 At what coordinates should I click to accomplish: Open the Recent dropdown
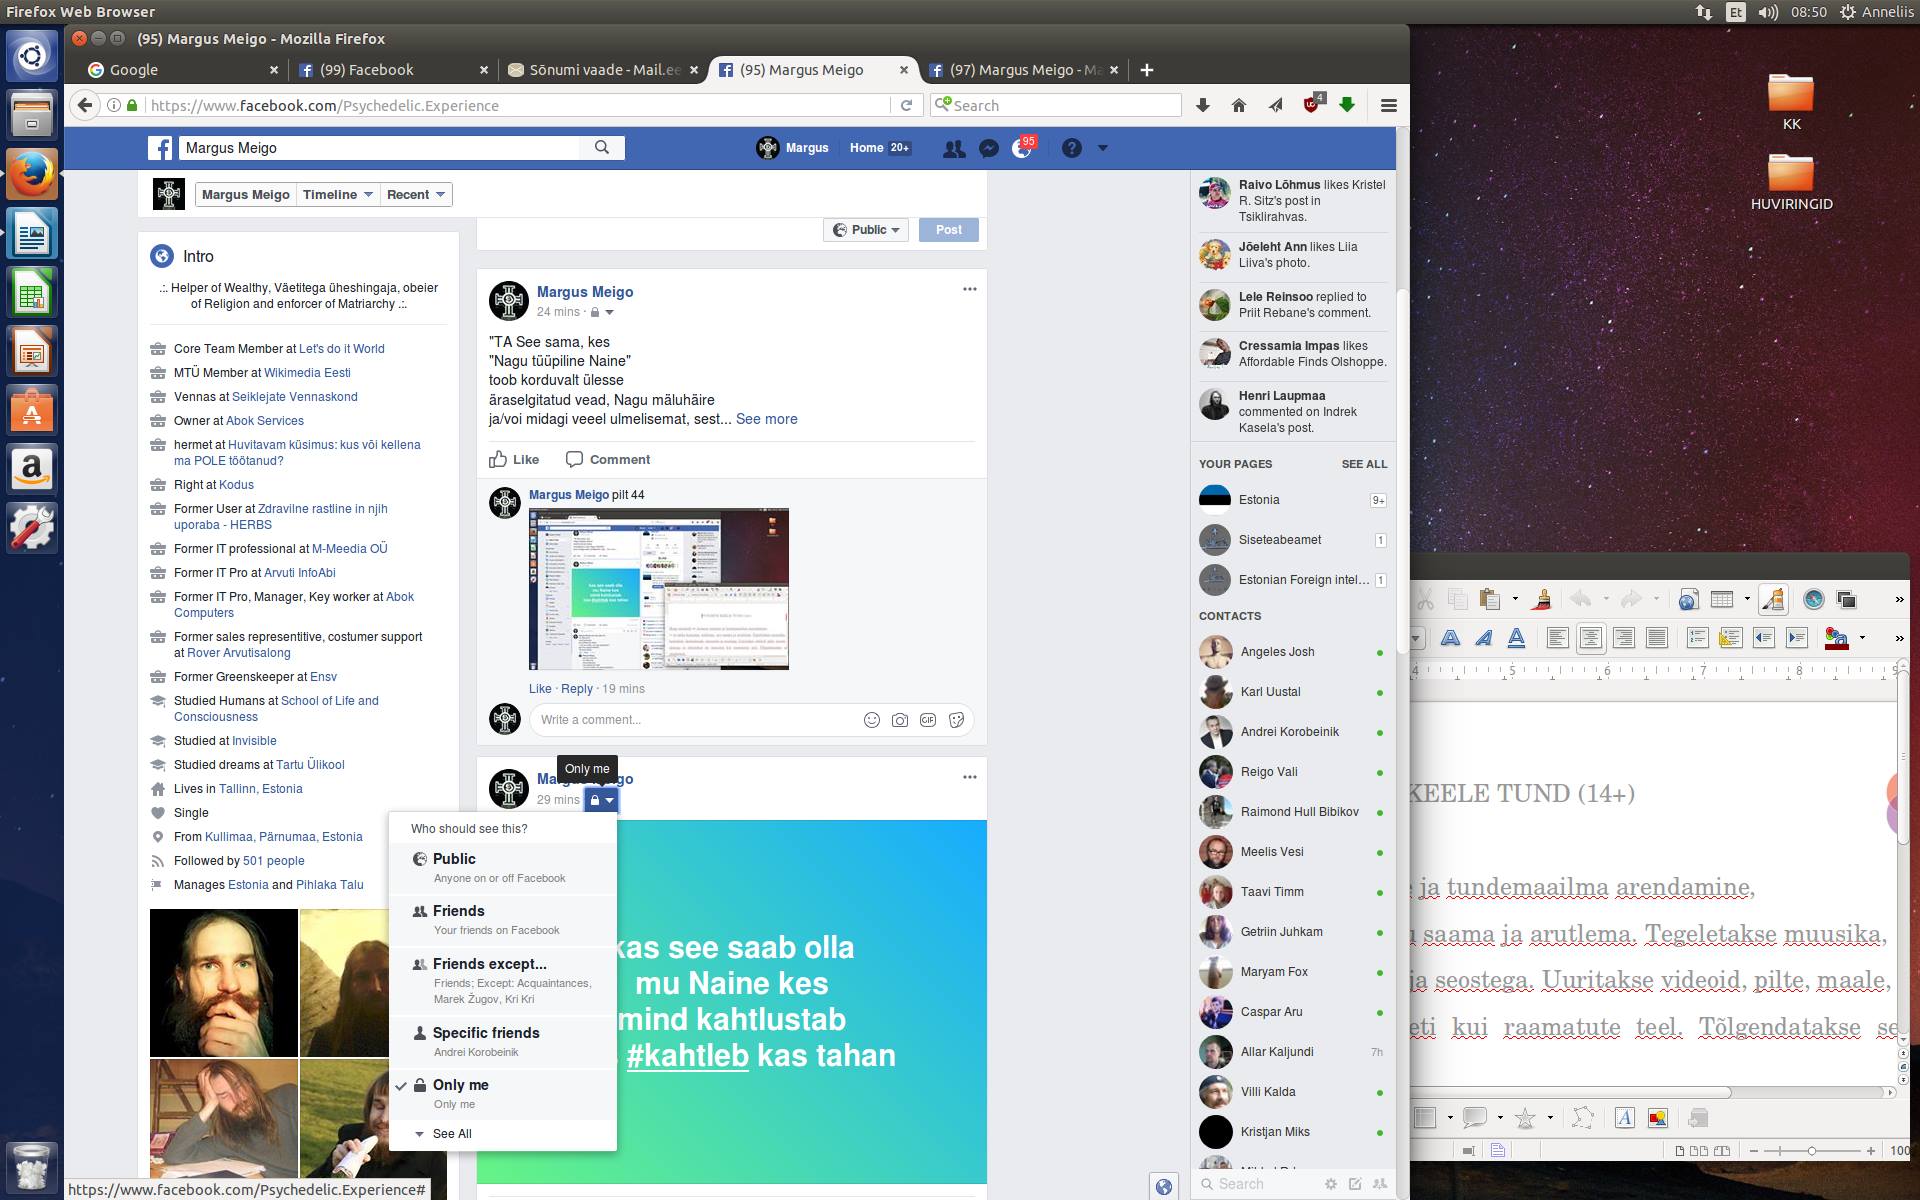pyautogui.click(x=416, y=195)
